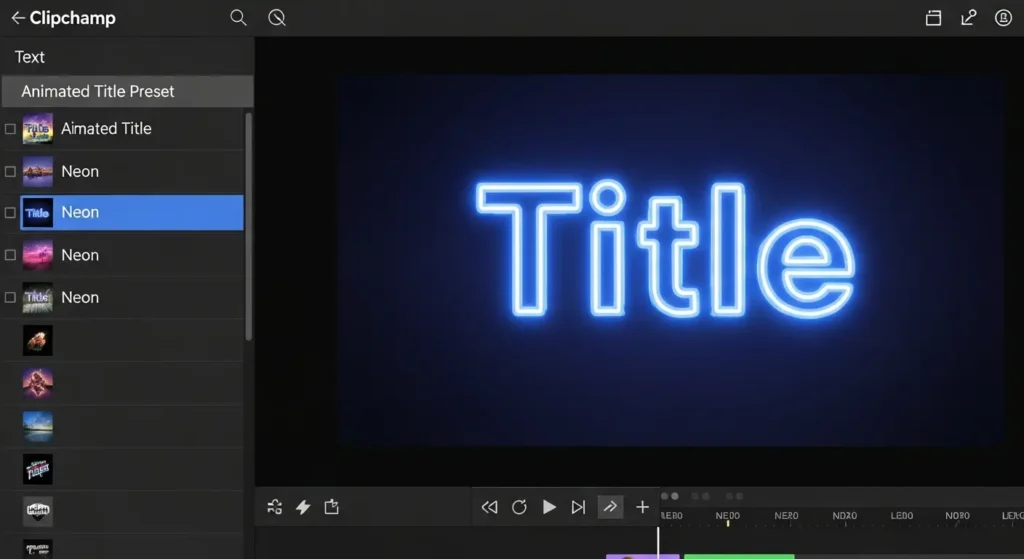This screenshot has width=1024, height=559.
Task: Open the Text panel heading
Action: point(30,57)
